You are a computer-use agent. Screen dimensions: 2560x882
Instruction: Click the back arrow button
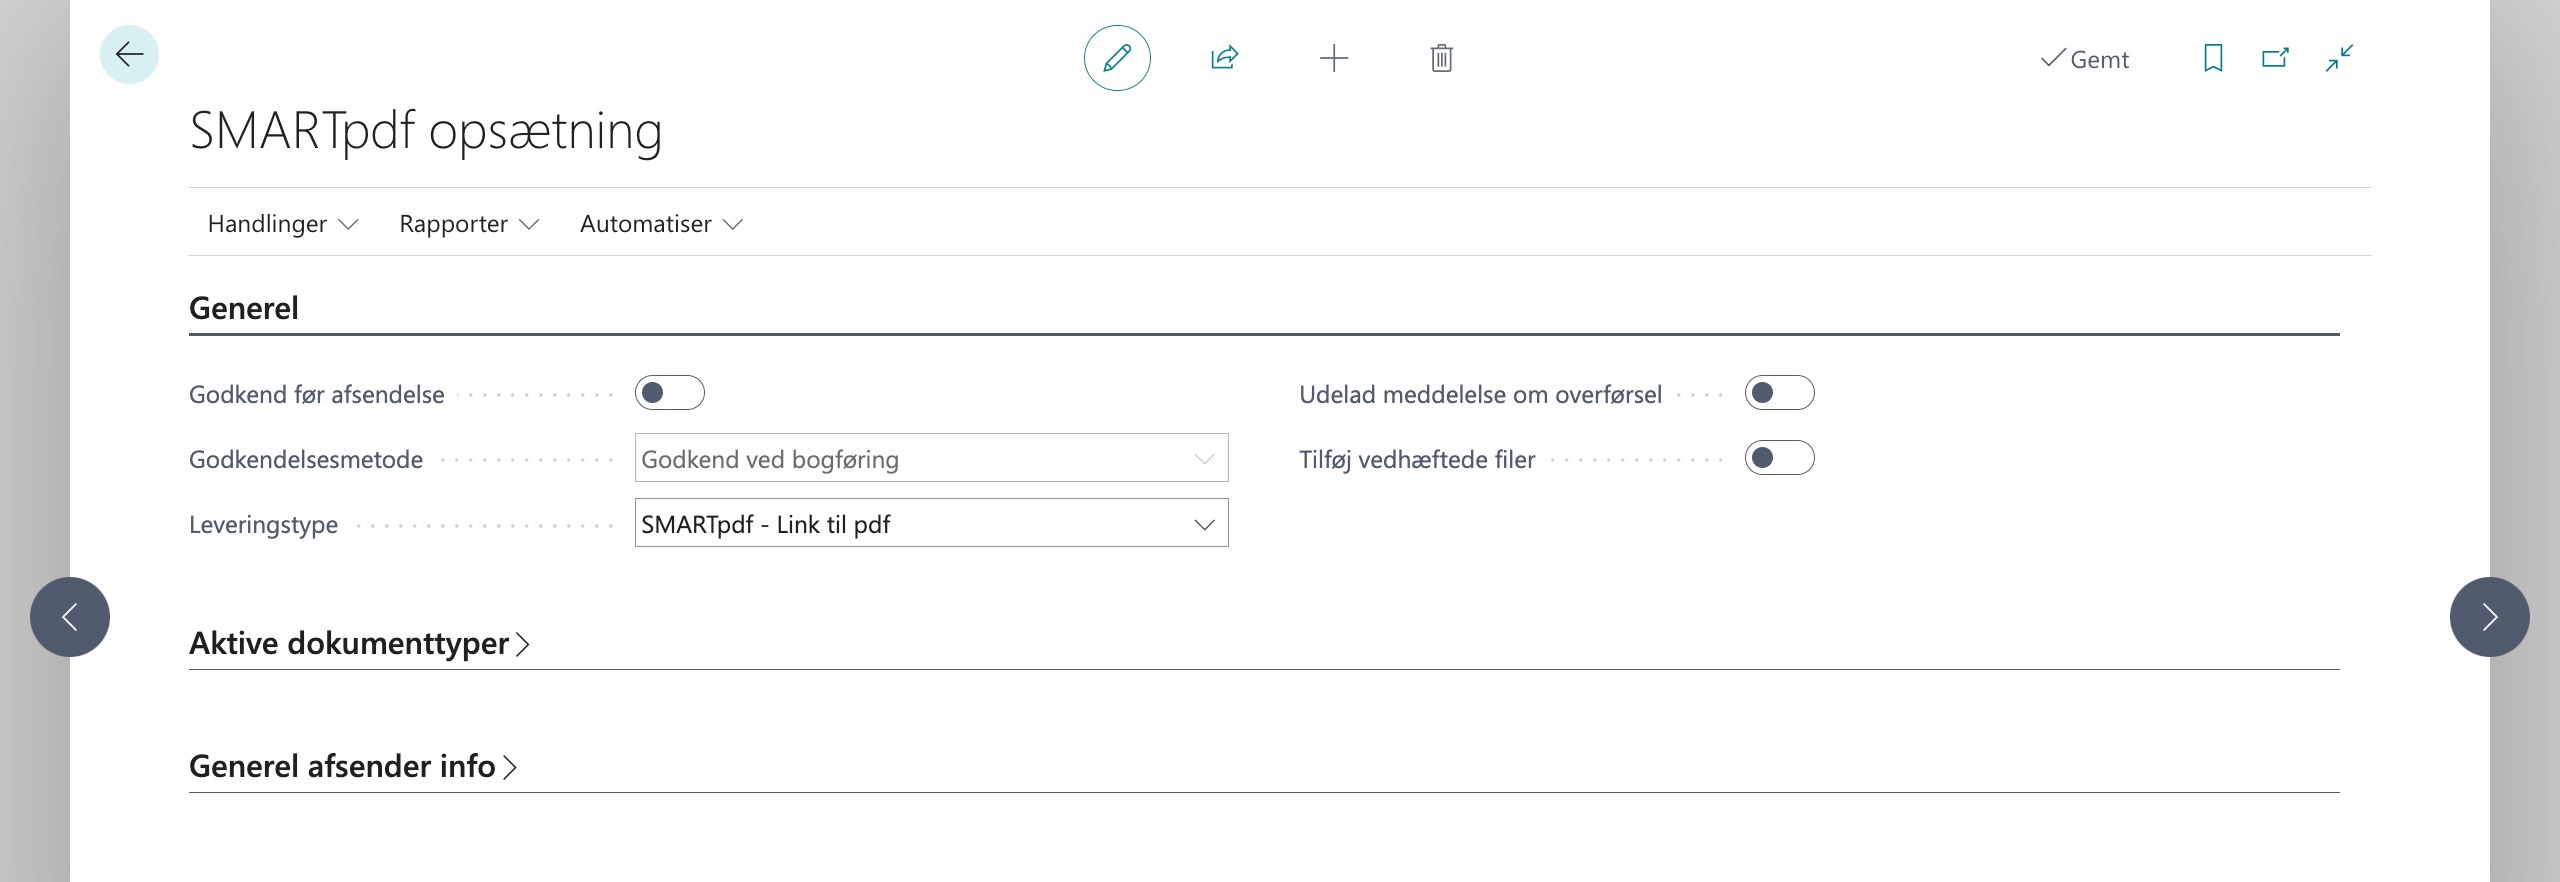pos(129,55)
